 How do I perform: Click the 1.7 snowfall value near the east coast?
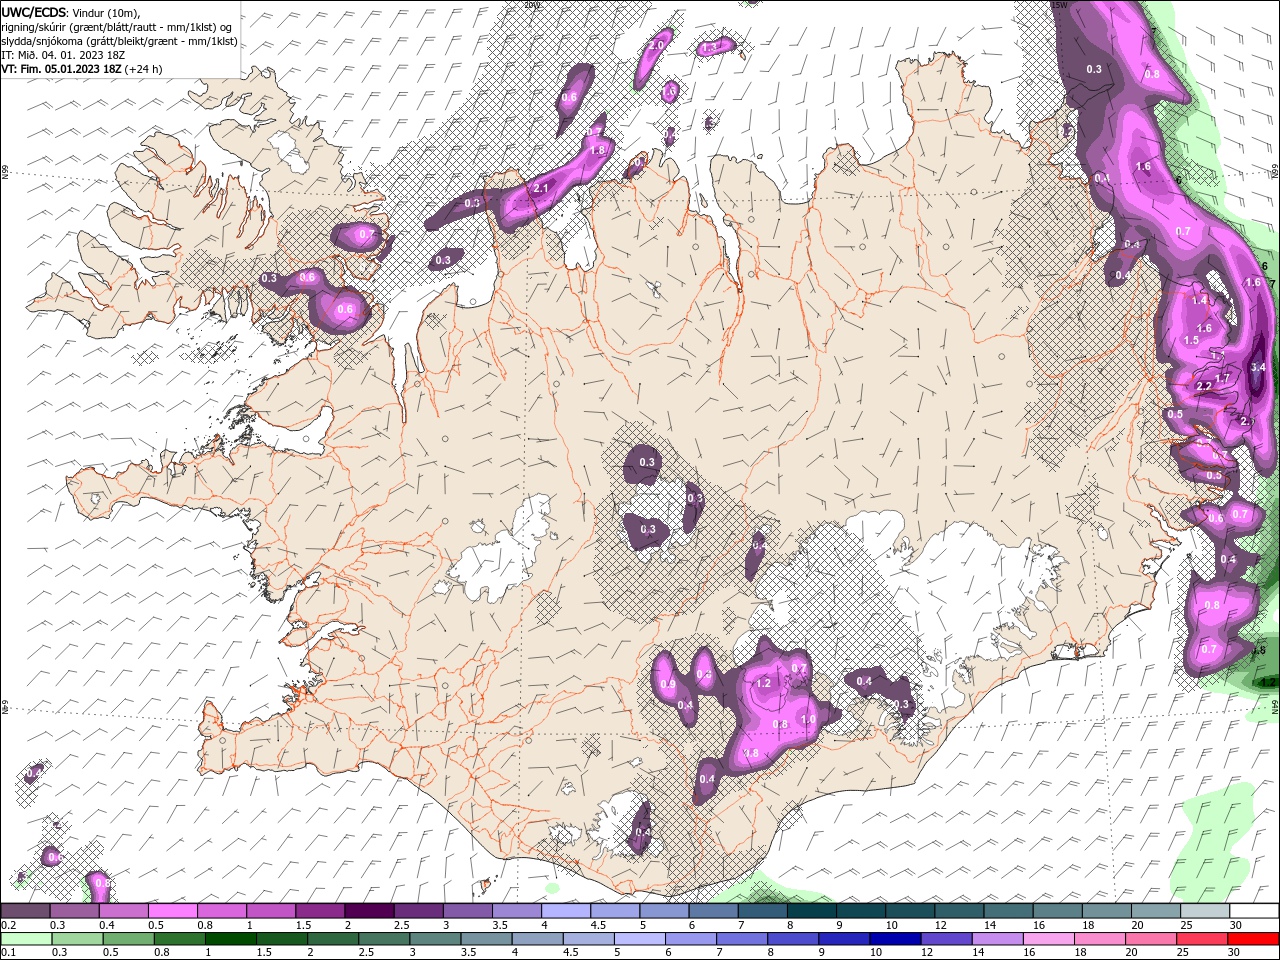point(1222,378)
